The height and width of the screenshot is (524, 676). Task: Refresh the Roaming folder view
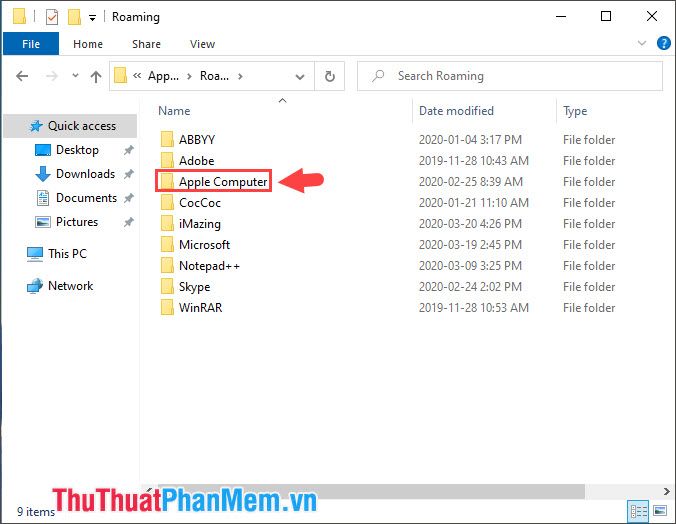tap(330, 76)
